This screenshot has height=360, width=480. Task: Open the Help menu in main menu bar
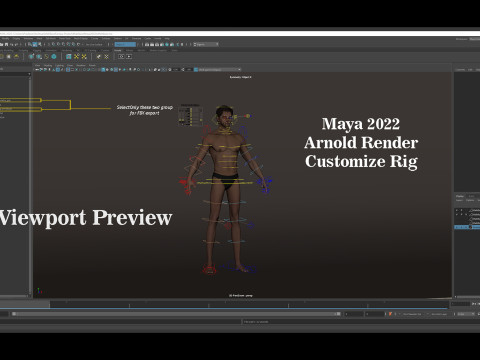[x=167, y=38]
